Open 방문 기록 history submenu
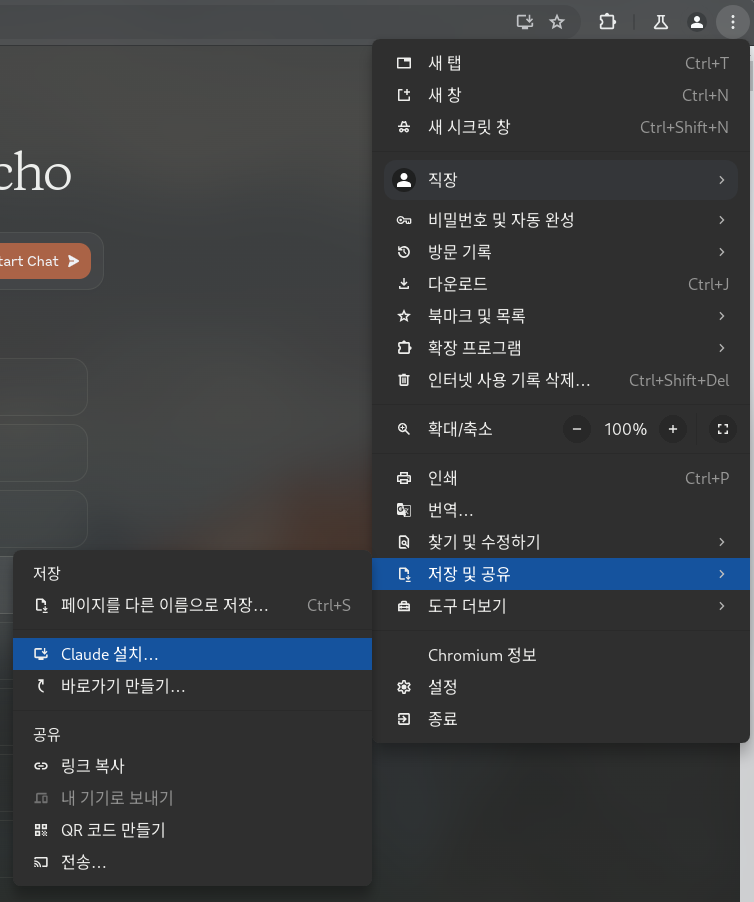The width and height of the screenshot is (754, 902). point(560,252)
